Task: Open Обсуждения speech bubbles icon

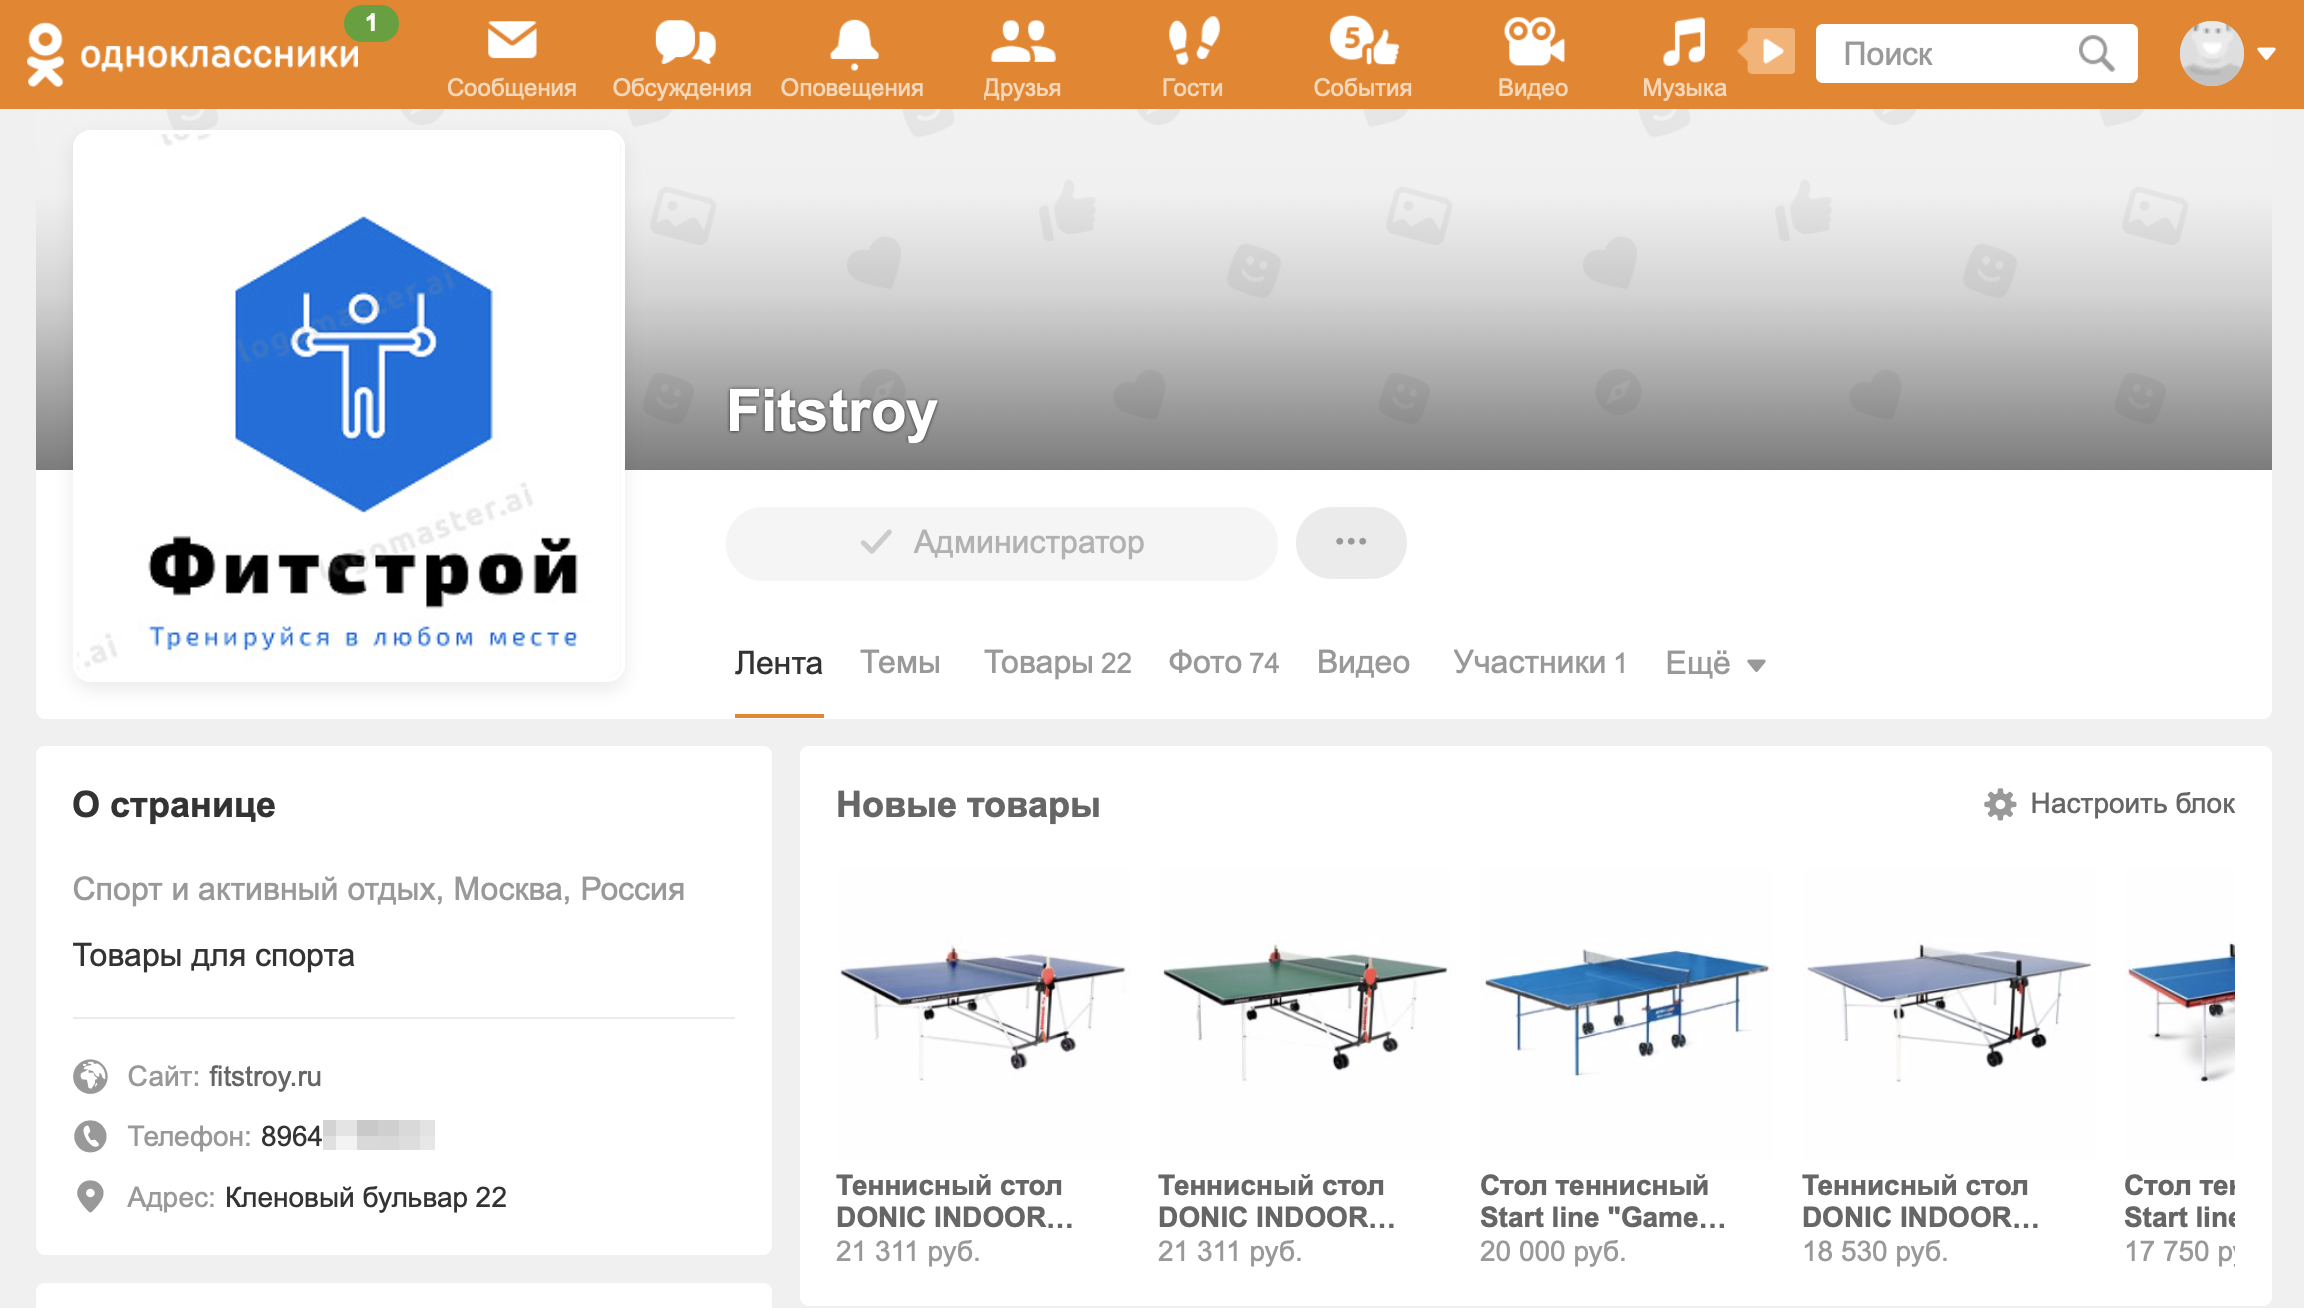Action: pos(684,42)
